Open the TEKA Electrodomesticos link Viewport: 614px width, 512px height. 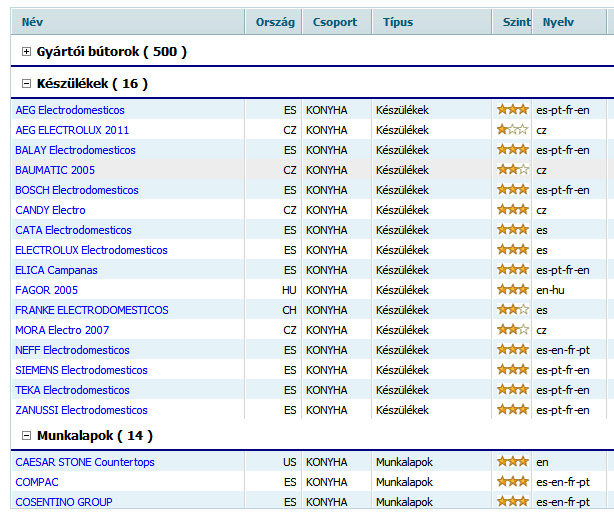(x=72, y=389)
